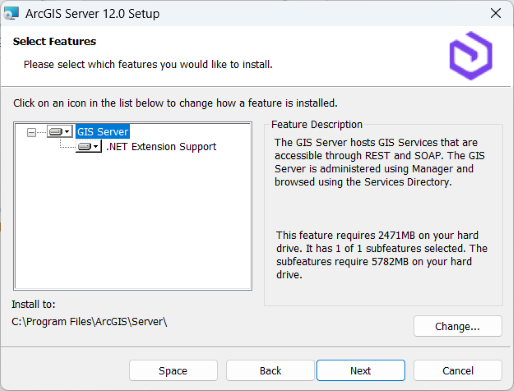The image size is (514, 391).
Task: Select the GIS Server feature label
Action: [x=103, y=132]
